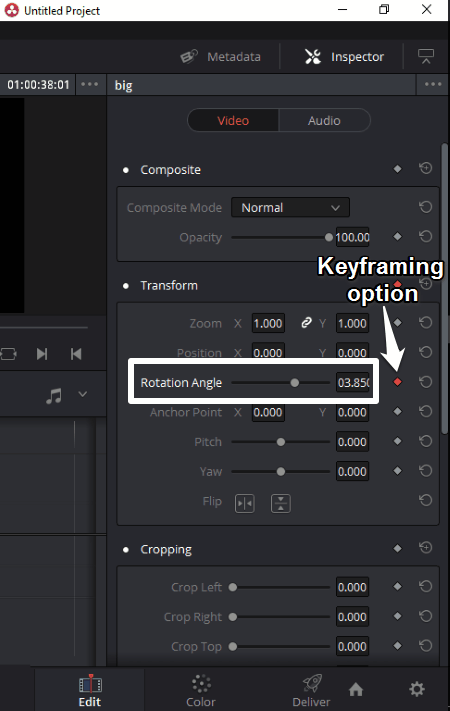Reset the Crop Left value
Viewport: 450px width, 711px height.
click(426, 586)
